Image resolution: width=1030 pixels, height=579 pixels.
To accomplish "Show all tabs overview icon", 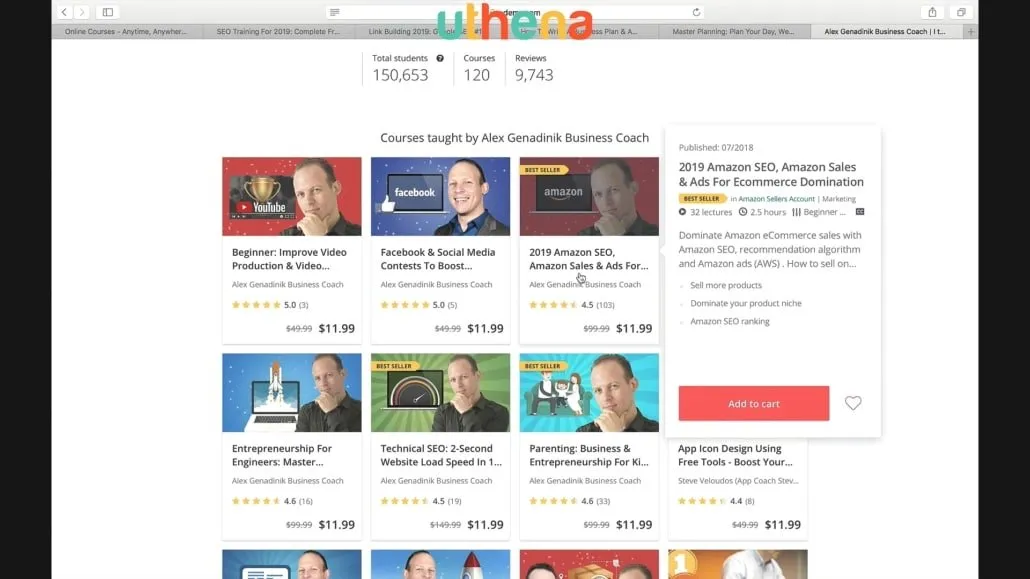I will point(961,12).
